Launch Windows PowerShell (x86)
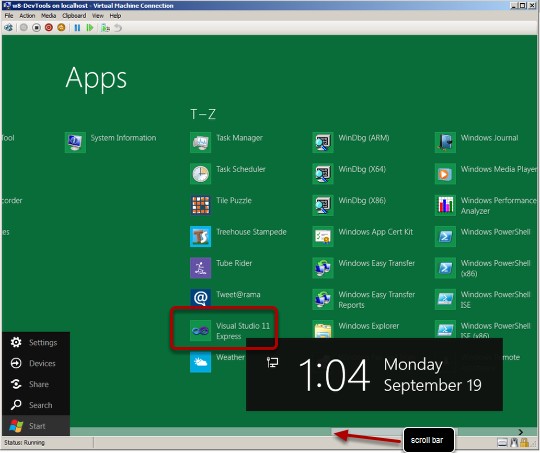 coord(483,268)
